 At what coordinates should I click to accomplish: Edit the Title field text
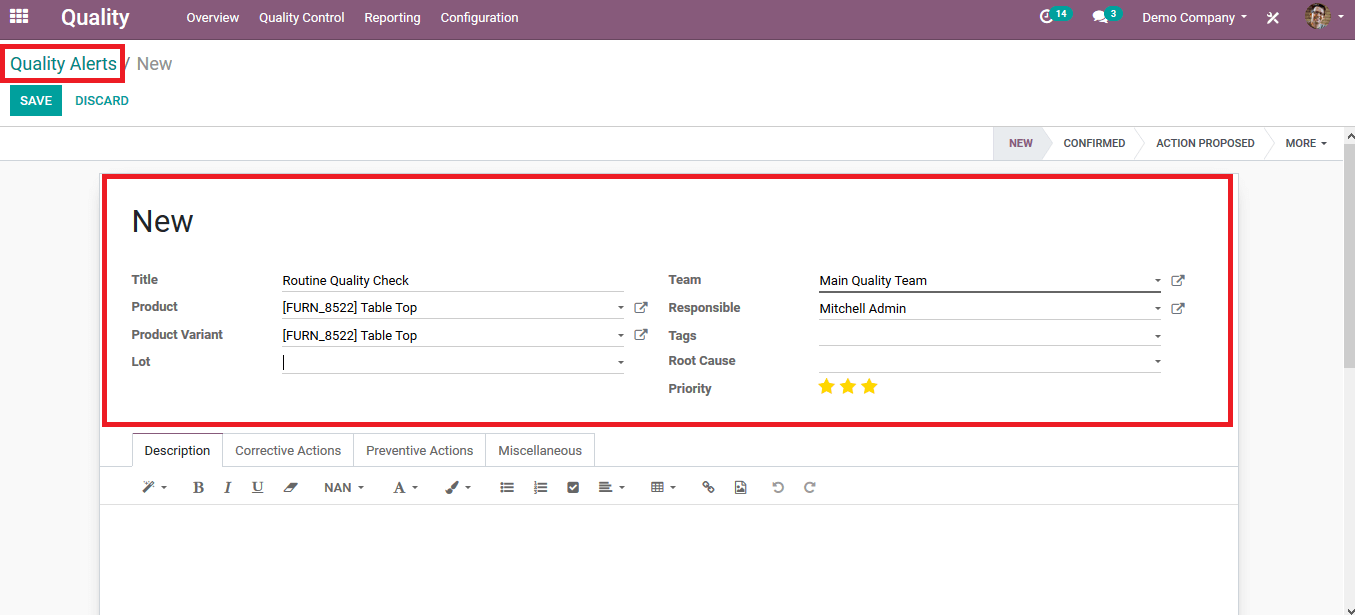(452, 281)
